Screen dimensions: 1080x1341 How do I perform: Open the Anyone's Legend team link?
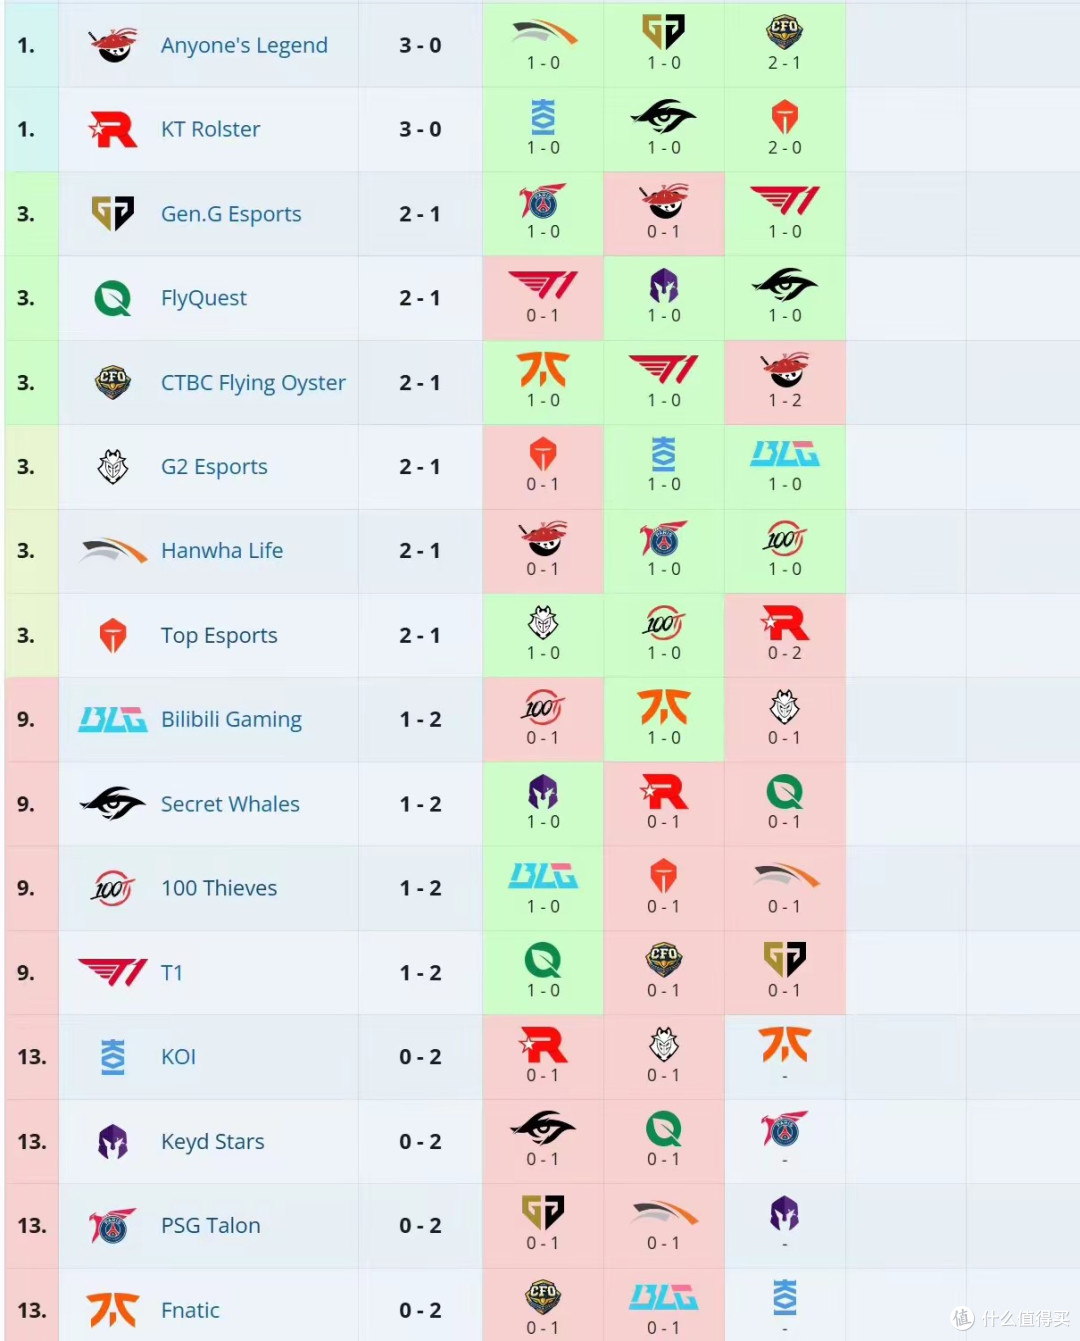(244, 45)
